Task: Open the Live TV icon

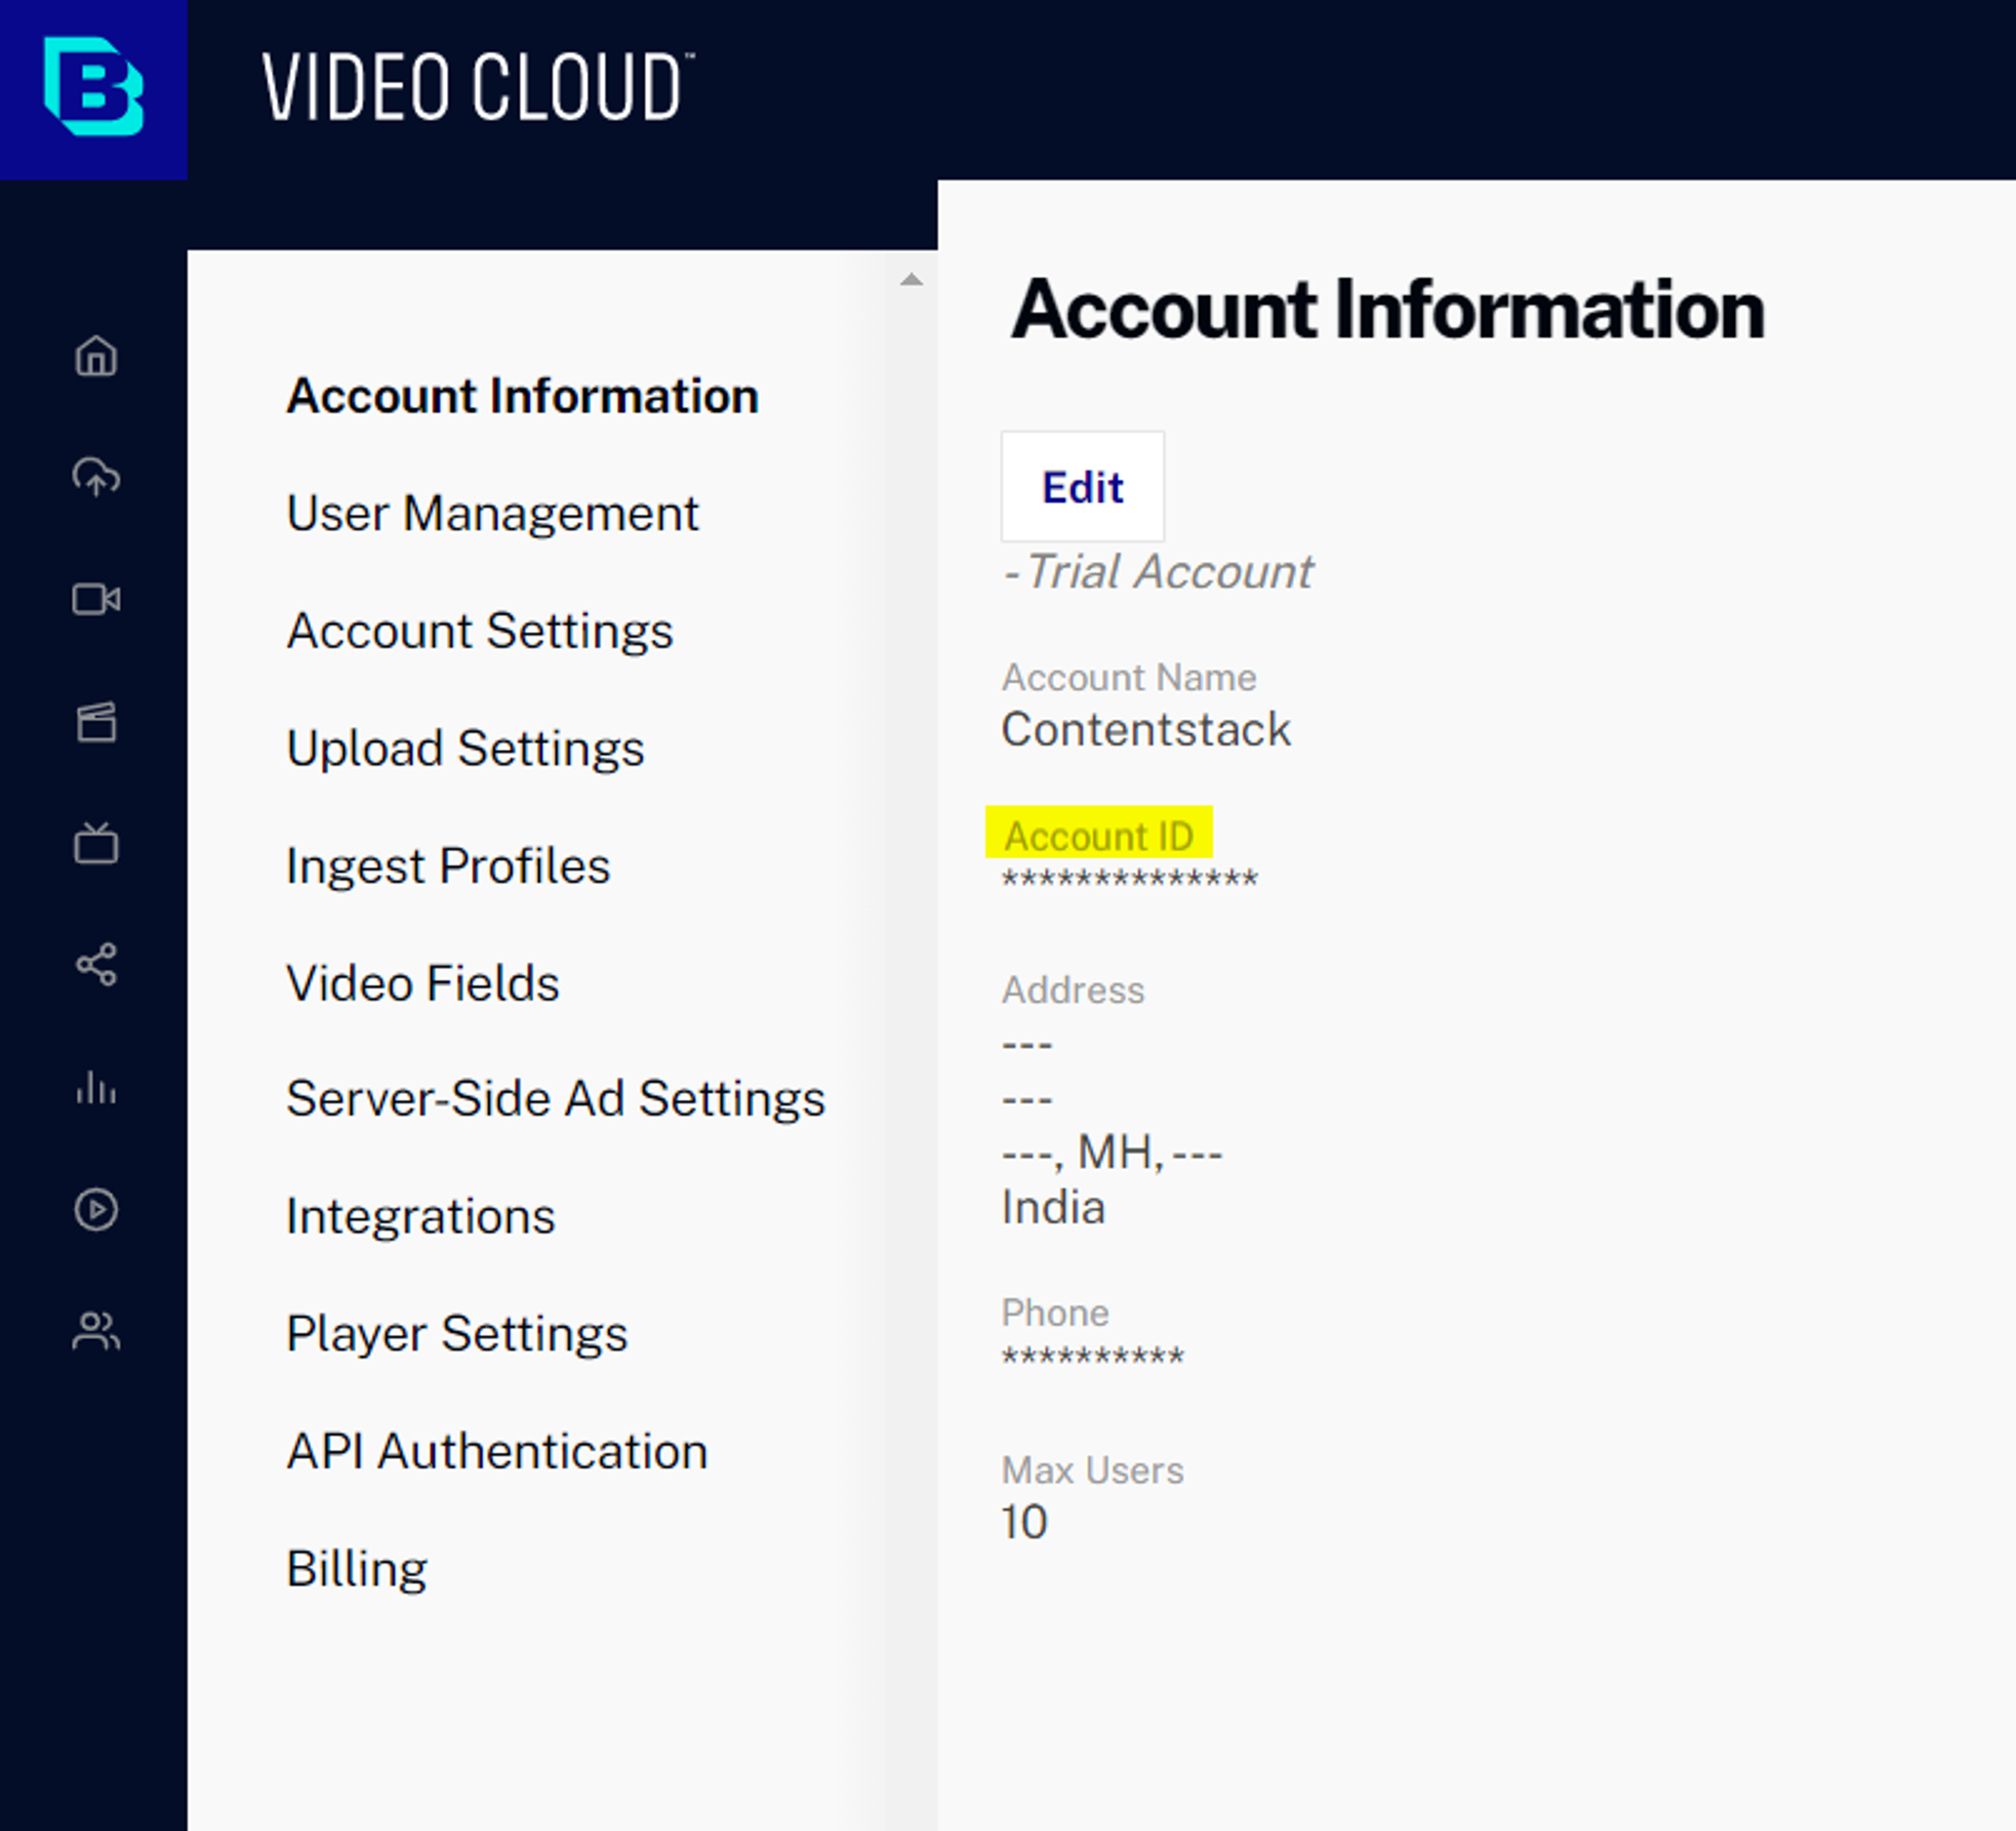Action: click(96, 843)
